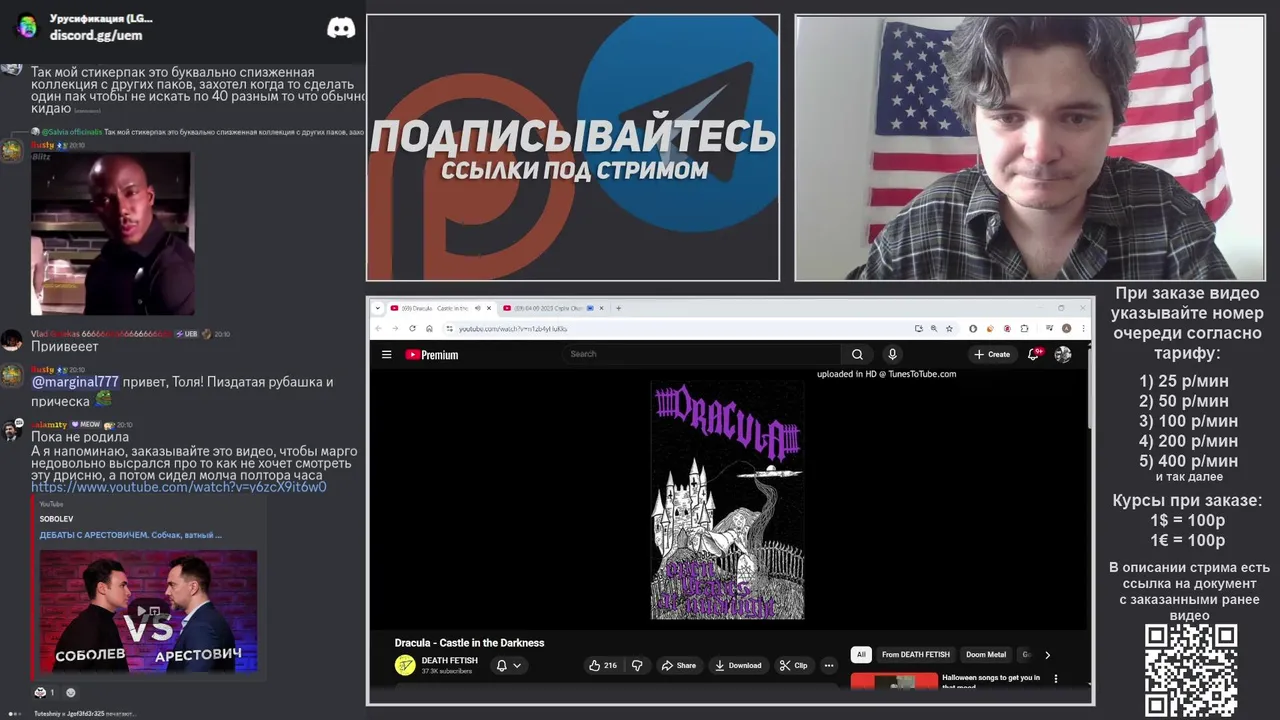Open options for Halloween songs suggested video
1280x720 pixels.
coord(1055,679)
